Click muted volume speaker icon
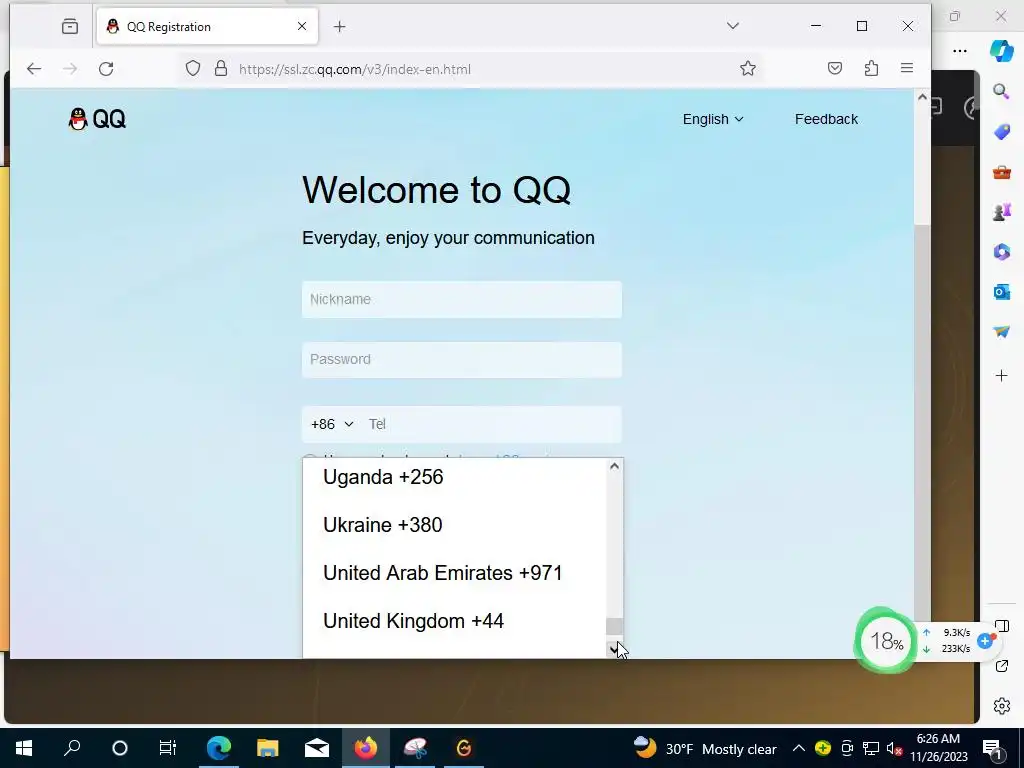The image size is (1024, 768). 894,748
